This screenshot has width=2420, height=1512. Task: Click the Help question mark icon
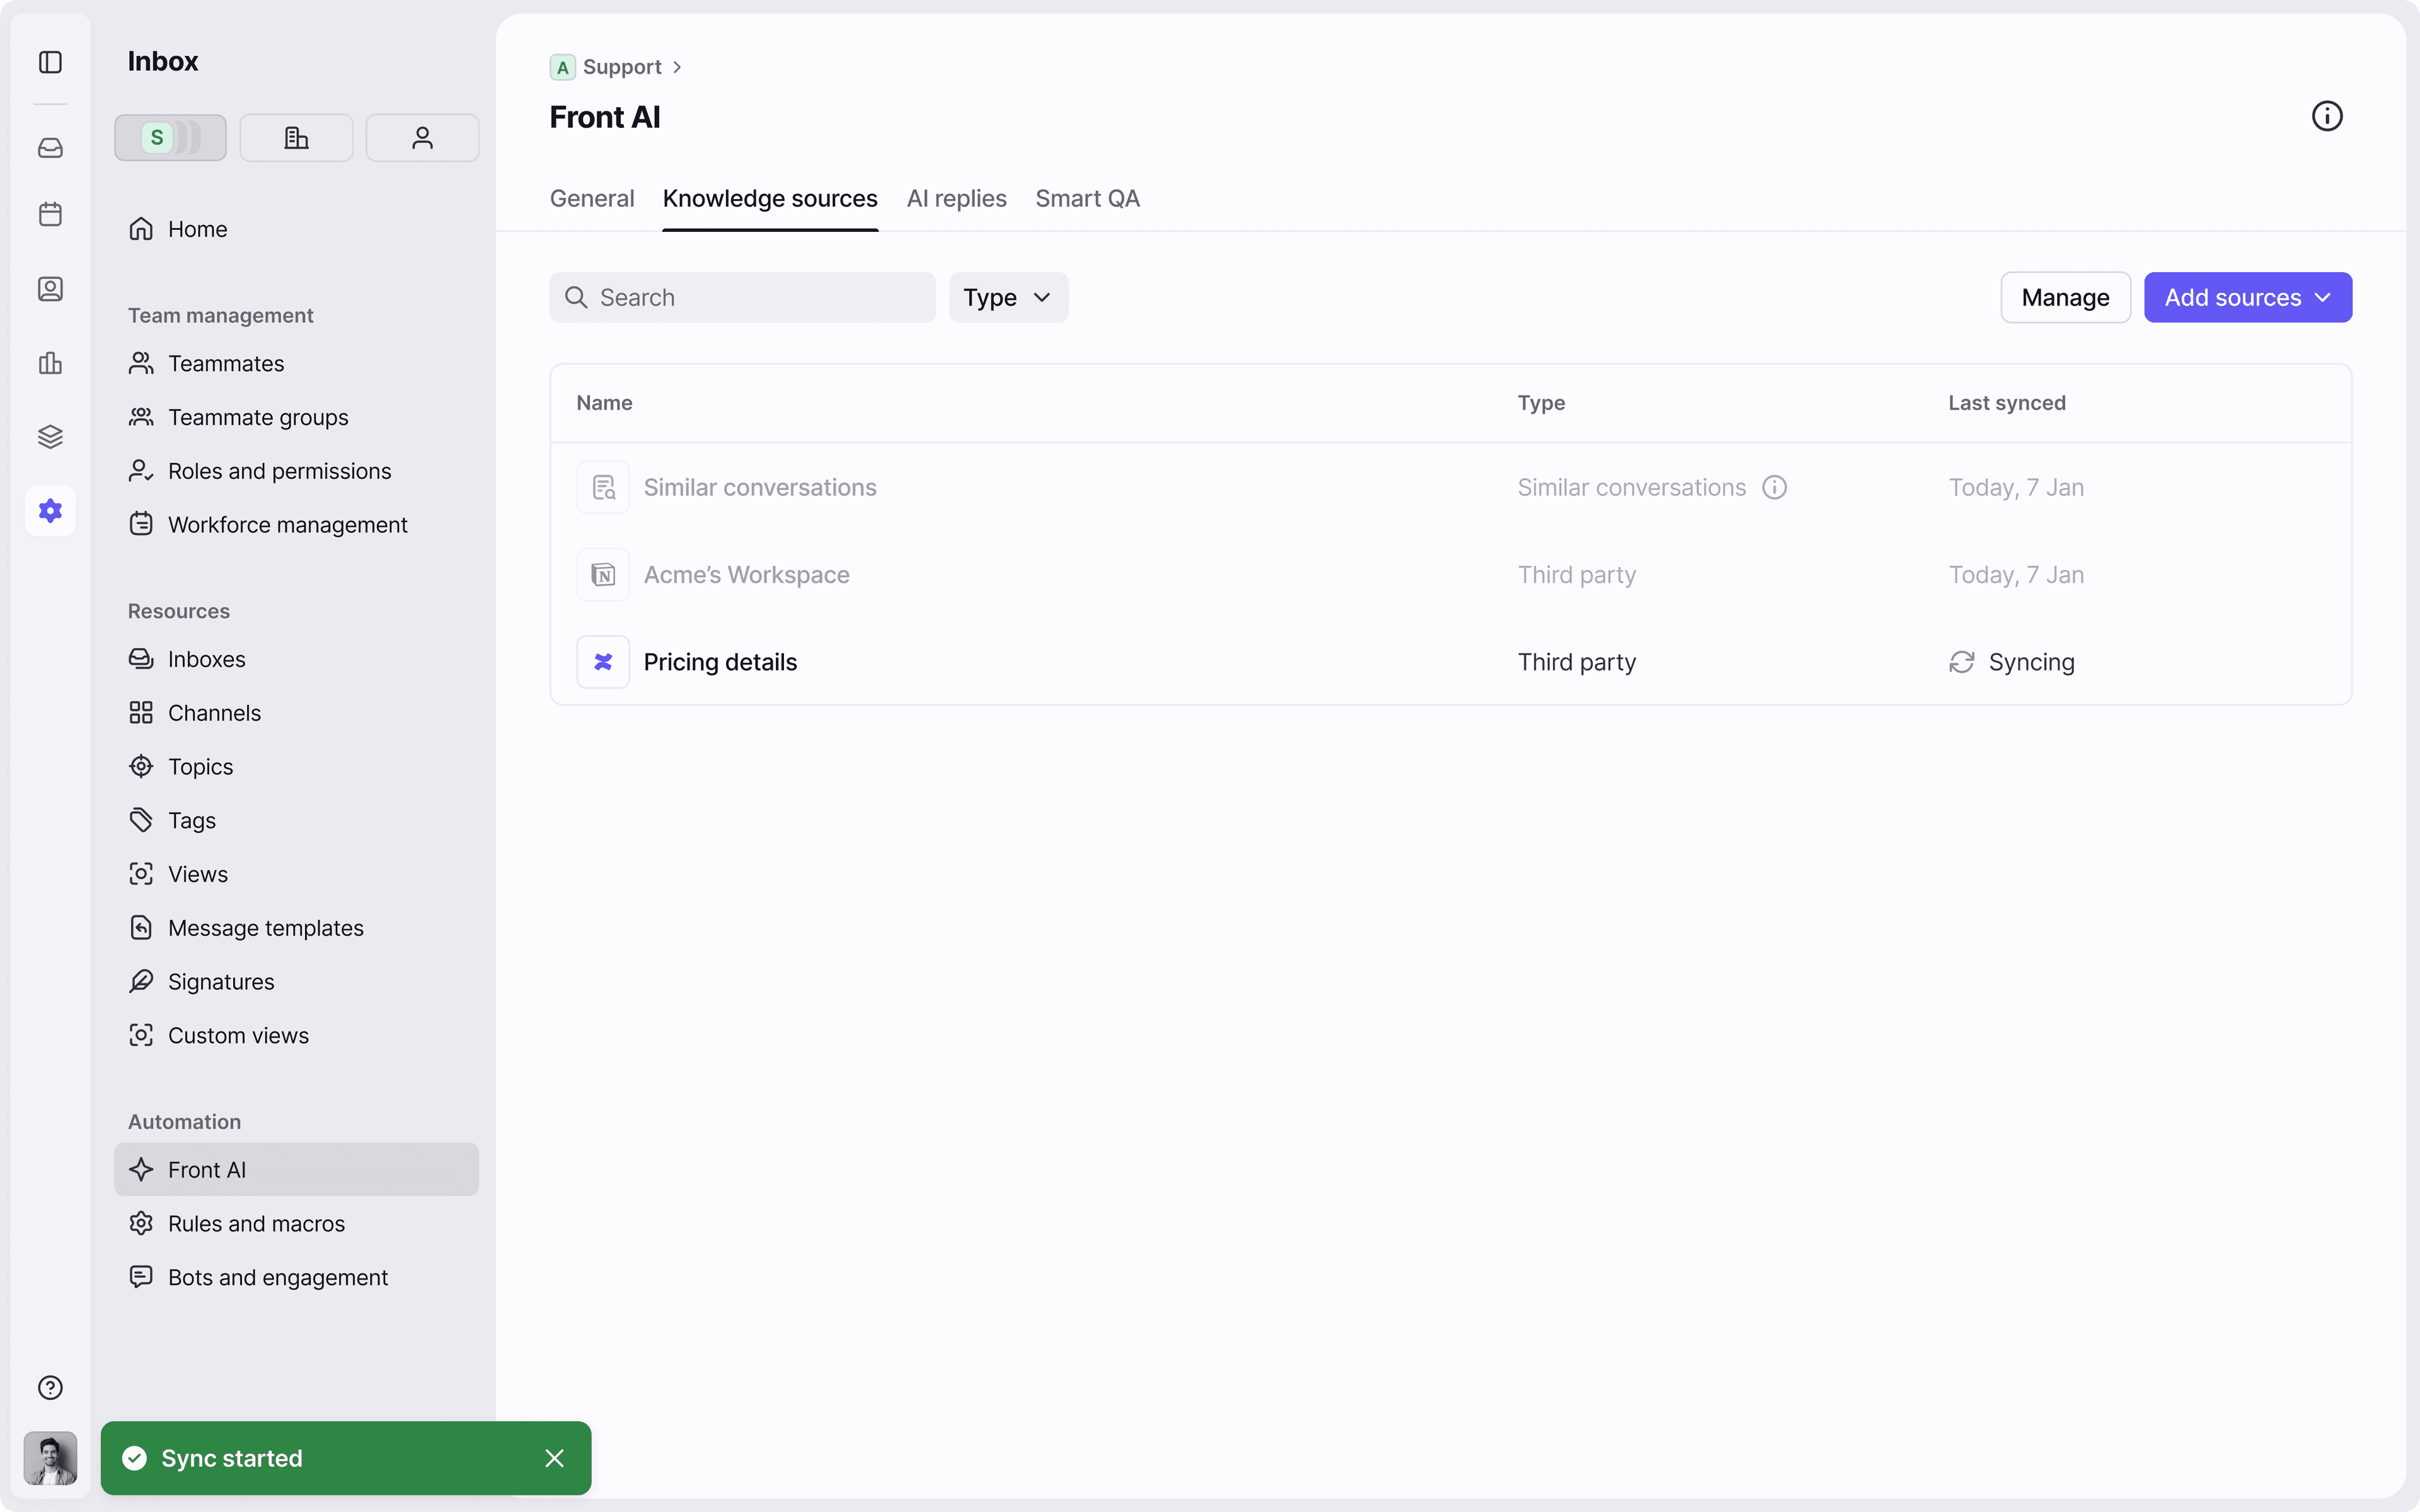click(50, 1387)
